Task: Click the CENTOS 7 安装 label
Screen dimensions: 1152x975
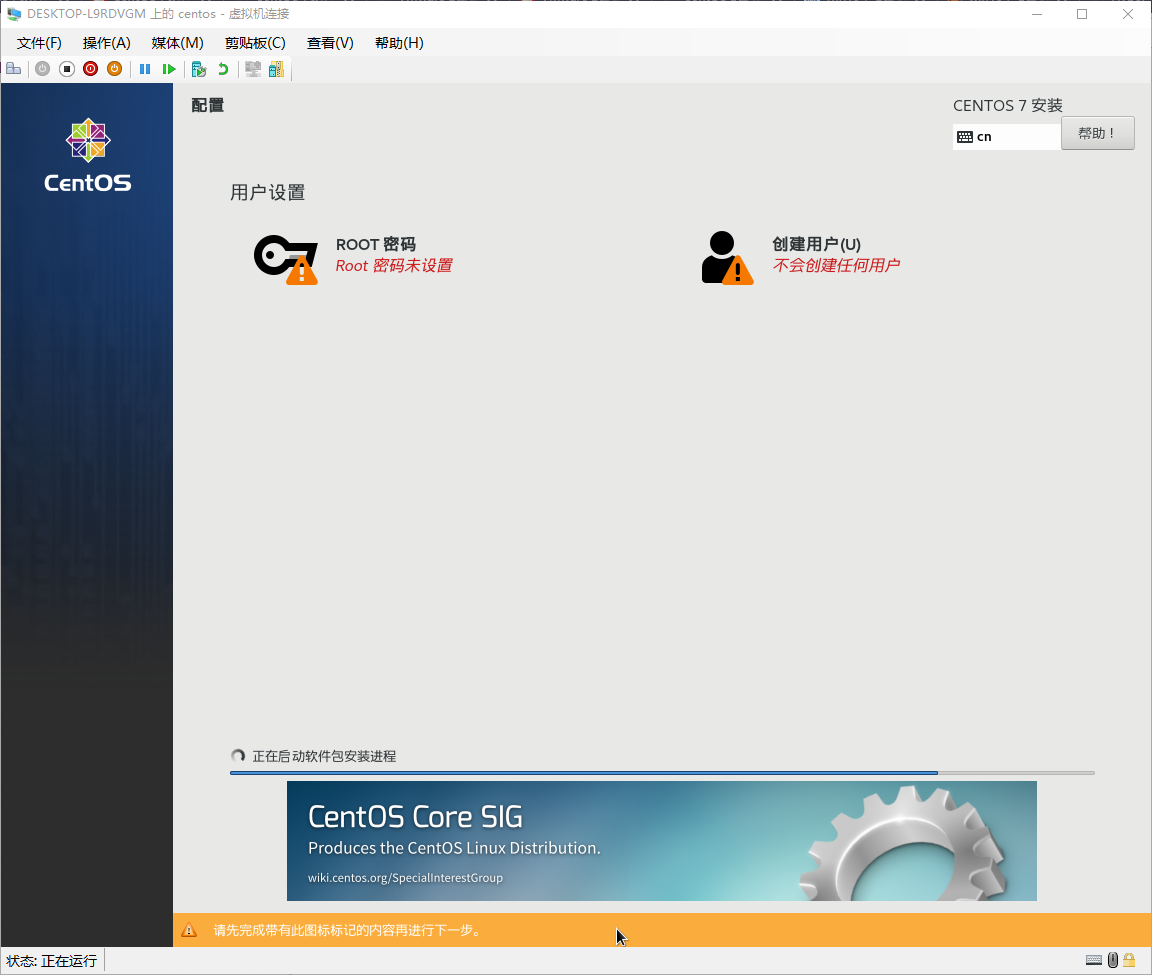Action: [1008, 105]
